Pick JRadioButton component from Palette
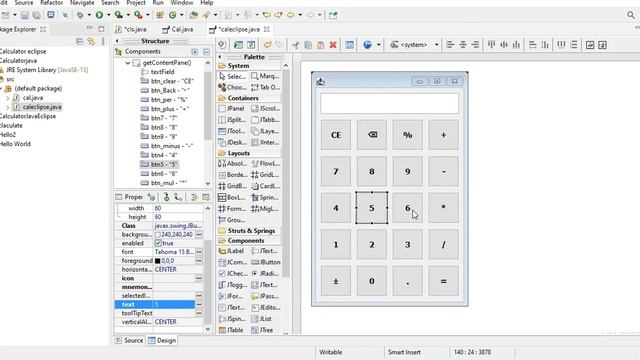Image resolution: width=640 pixels, height=360 pixels. tap(265, 273)
